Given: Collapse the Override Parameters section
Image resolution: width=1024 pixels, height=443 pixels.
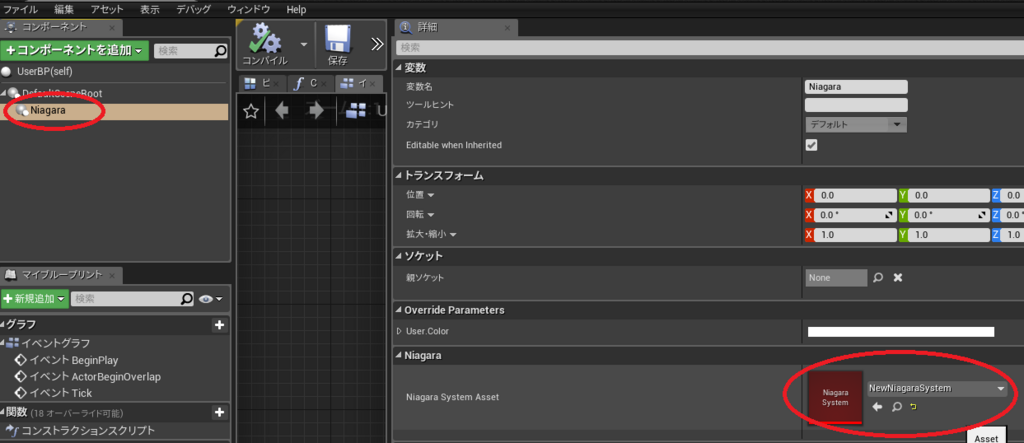Looking at the screenshot, I should click(399, 310).
